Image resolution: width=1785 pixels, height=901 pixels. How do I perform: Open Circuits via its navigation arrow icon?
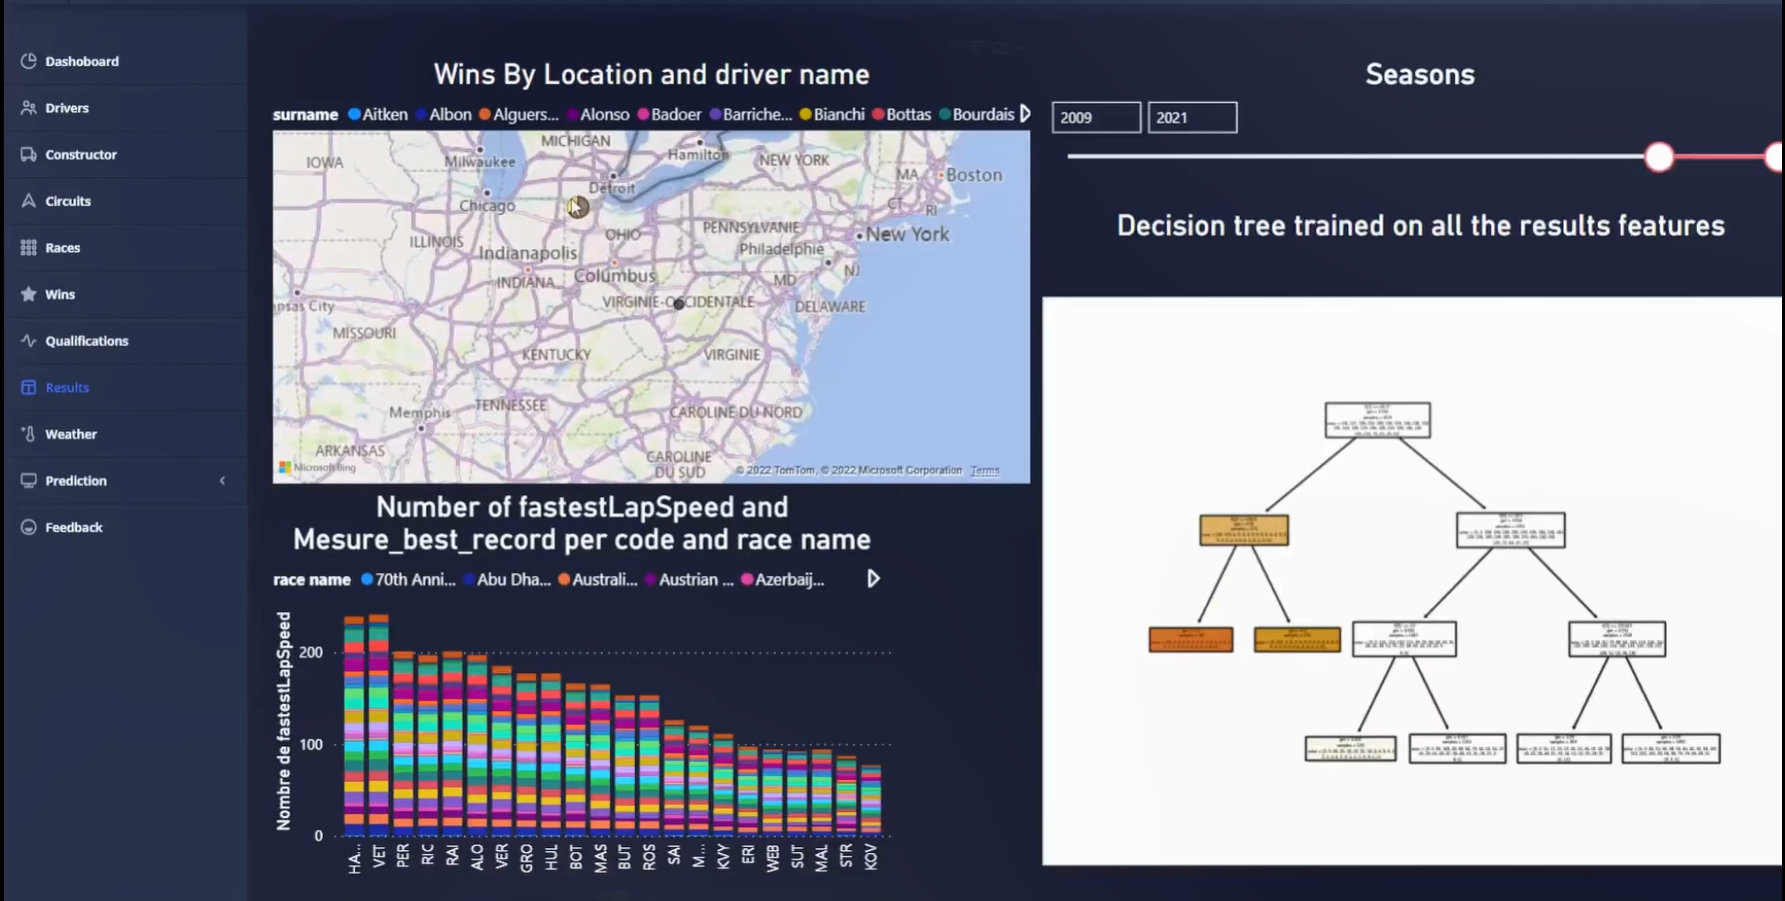[x=28, y=200]
